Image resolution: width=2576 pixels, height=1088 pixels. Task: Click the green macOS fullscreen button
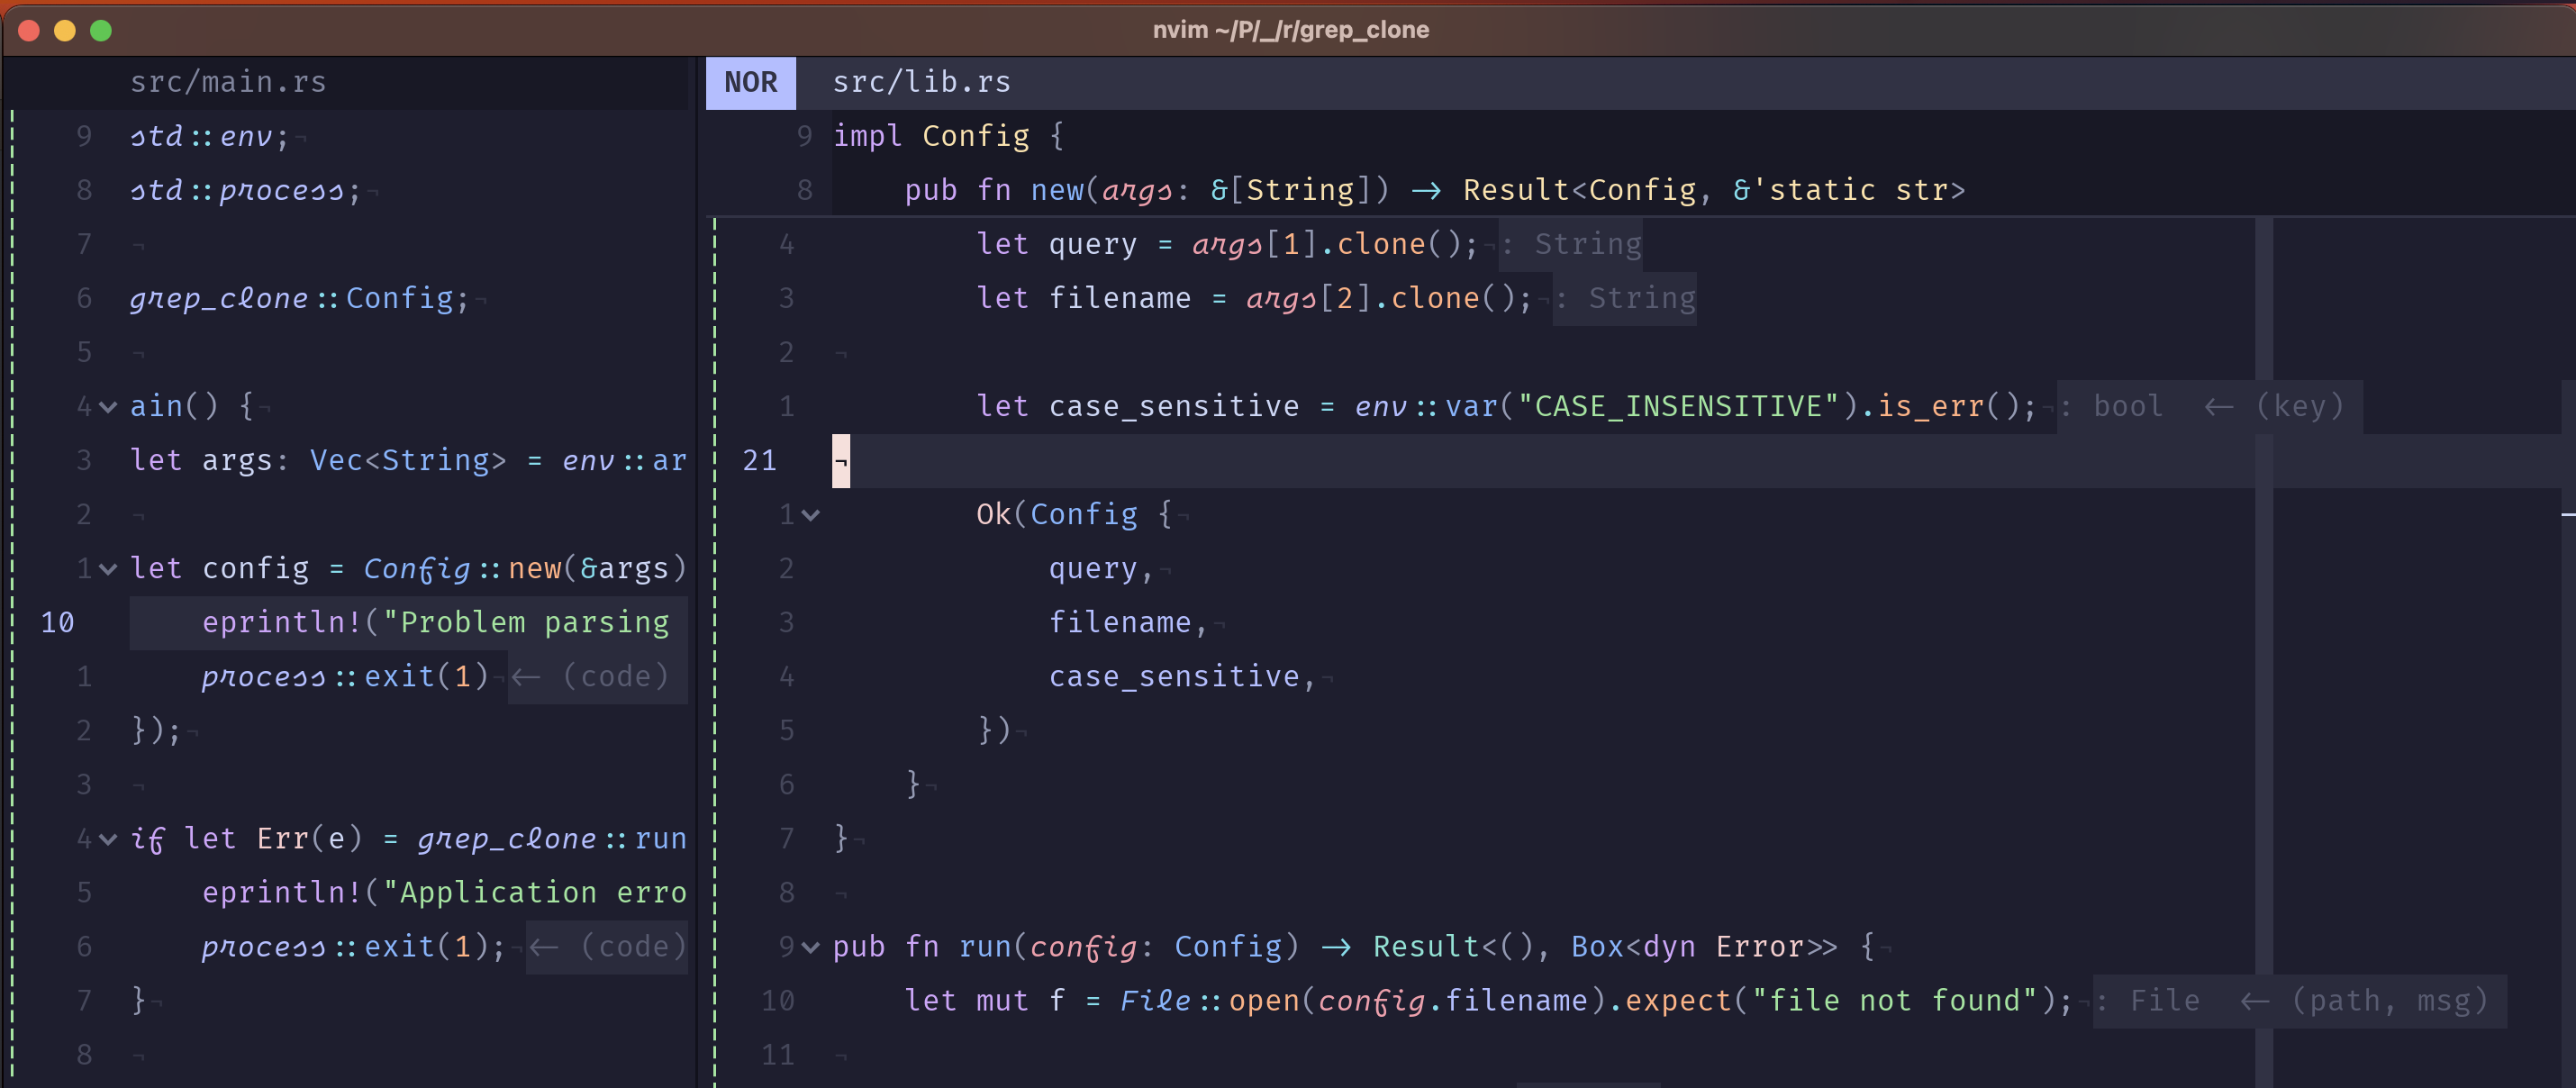(x=101, y=30)
